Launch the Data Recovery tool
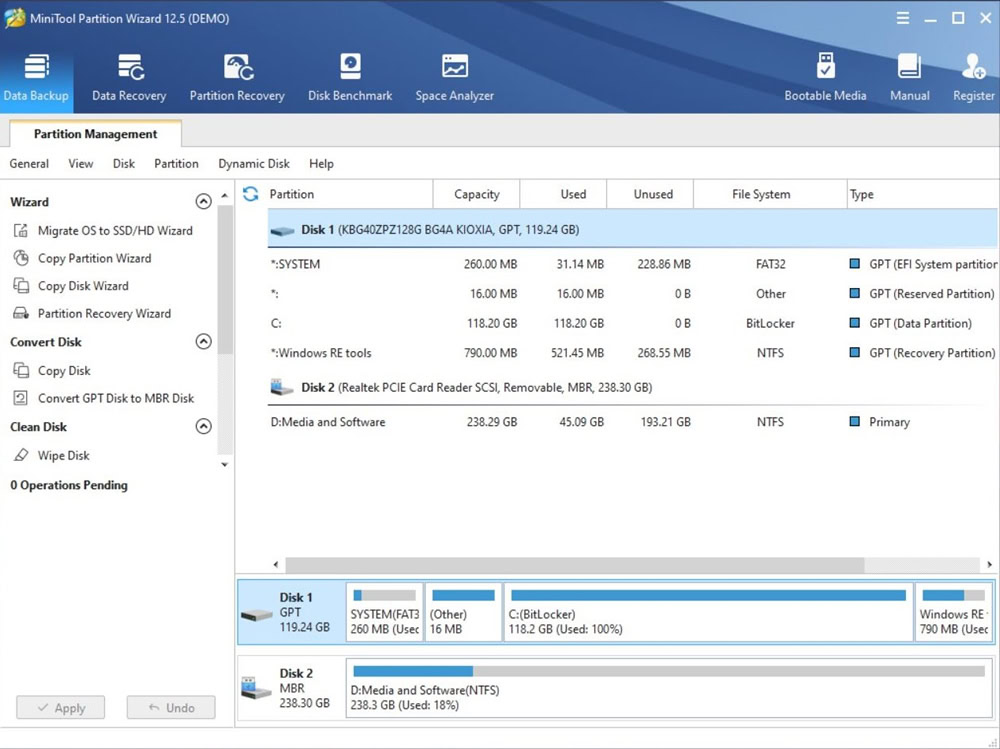This screenshot has height=749, width=1000. tap(129, 78)
